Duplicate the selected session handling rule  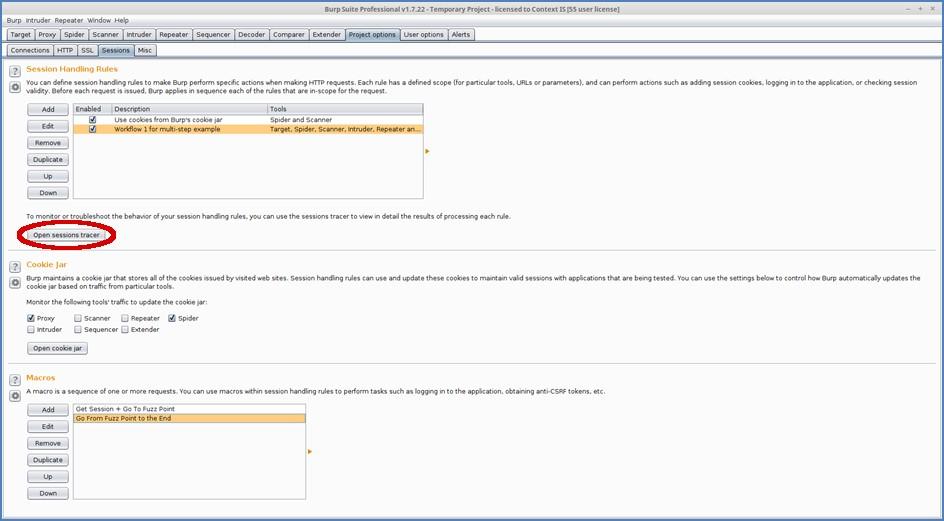pos(48,160)
